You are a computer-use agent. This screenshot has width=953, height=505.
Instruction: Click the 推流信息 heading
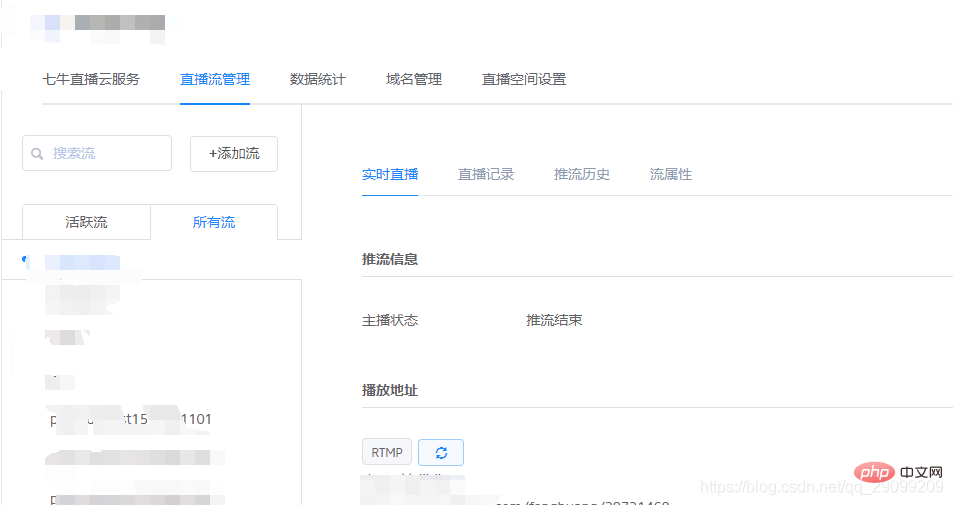(x=390, y=259)
